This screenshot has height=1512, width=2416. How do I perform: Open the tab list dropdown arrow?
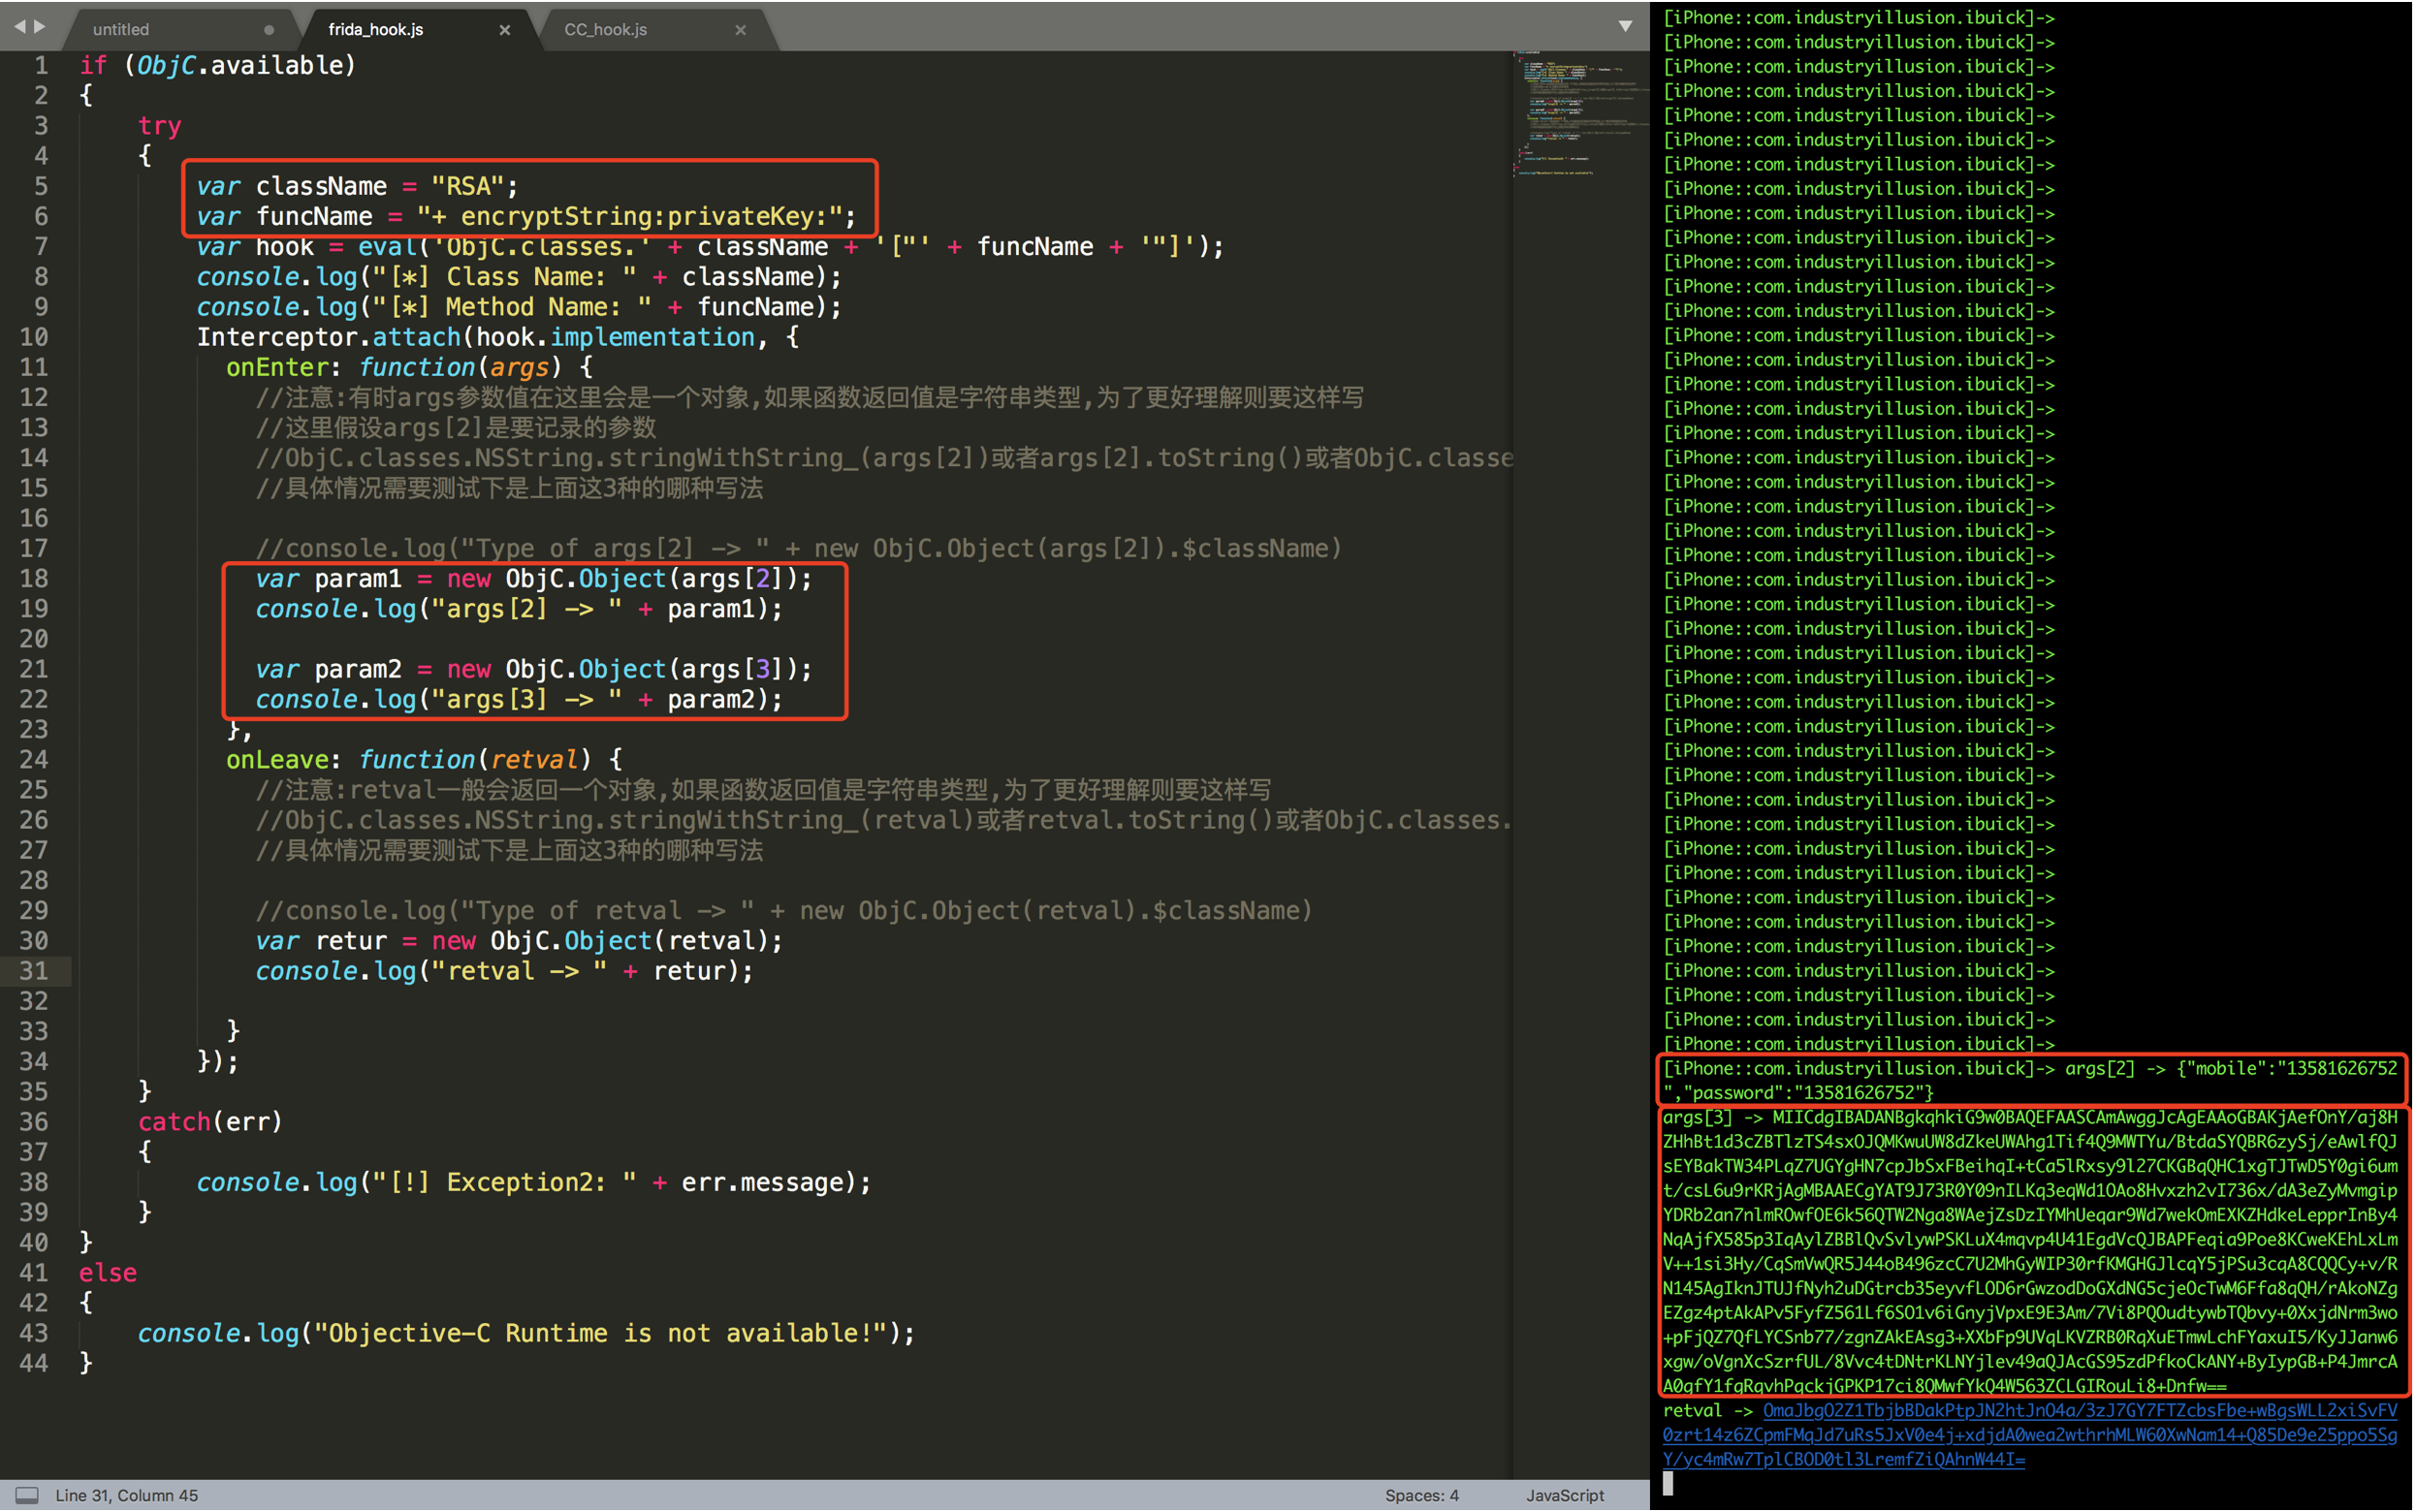click(1625, 27)
